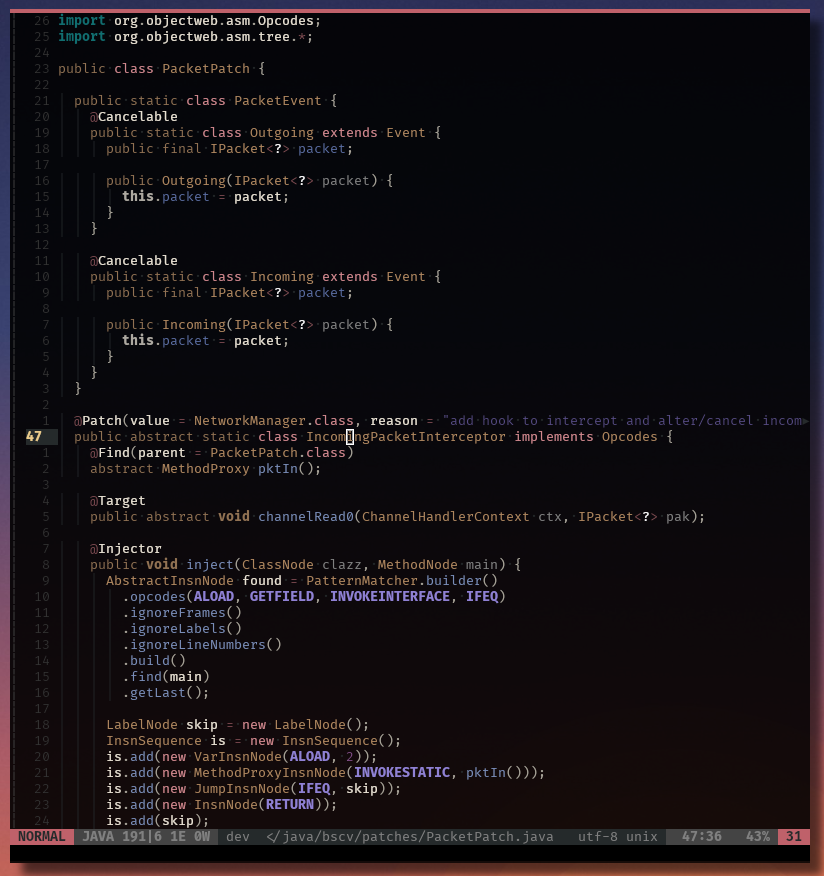This screenshot has width=824, height=876.
Task: Click the @Patch annotation
Action: point(98,421)
